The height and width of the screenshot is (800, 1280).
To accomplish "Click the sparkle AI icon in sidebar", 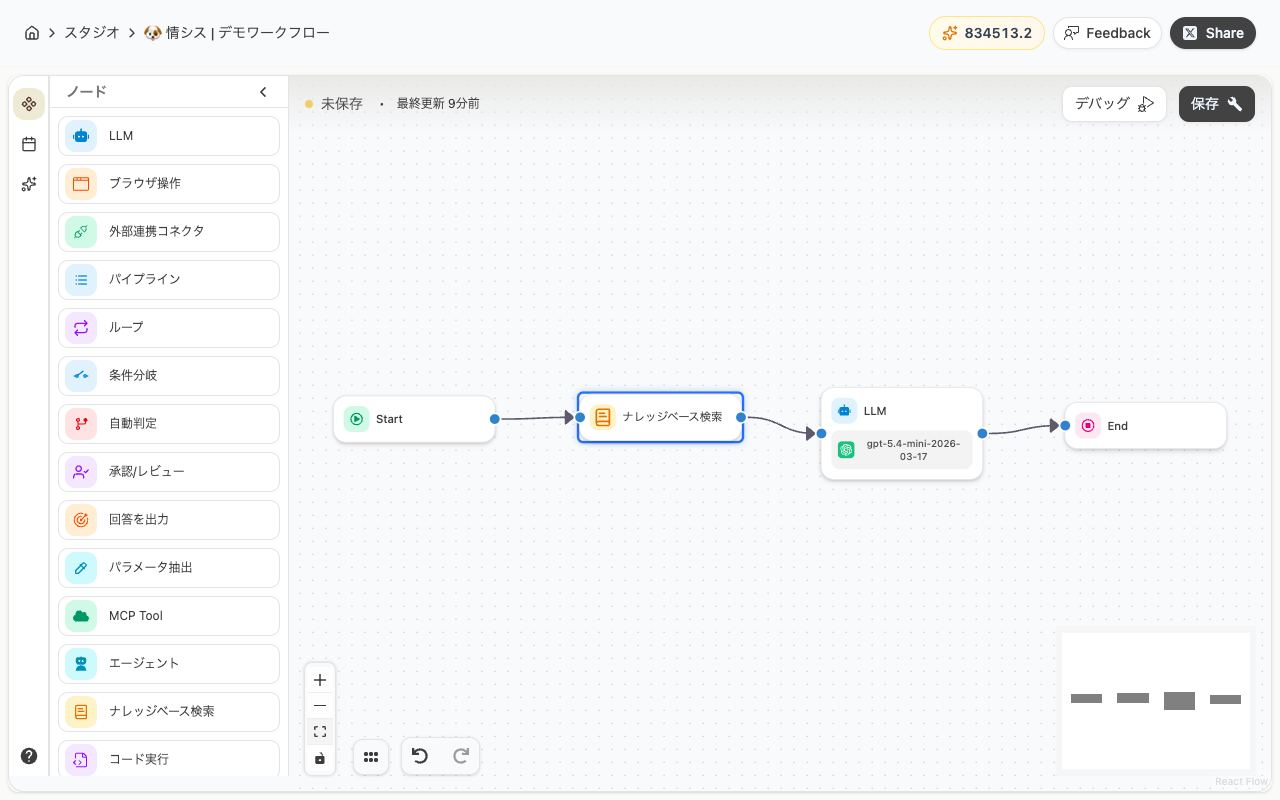I will tap(29, 184).
